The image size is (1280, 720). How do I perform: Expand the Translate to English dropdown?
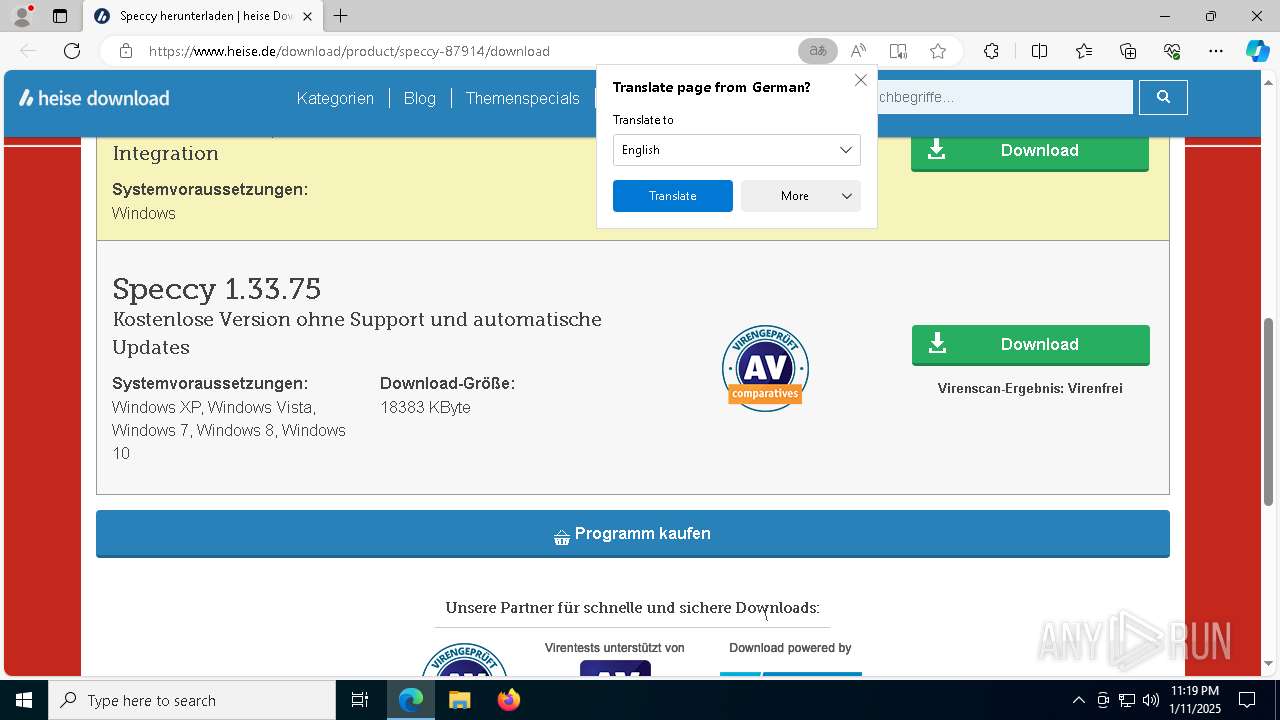[736, 150]
